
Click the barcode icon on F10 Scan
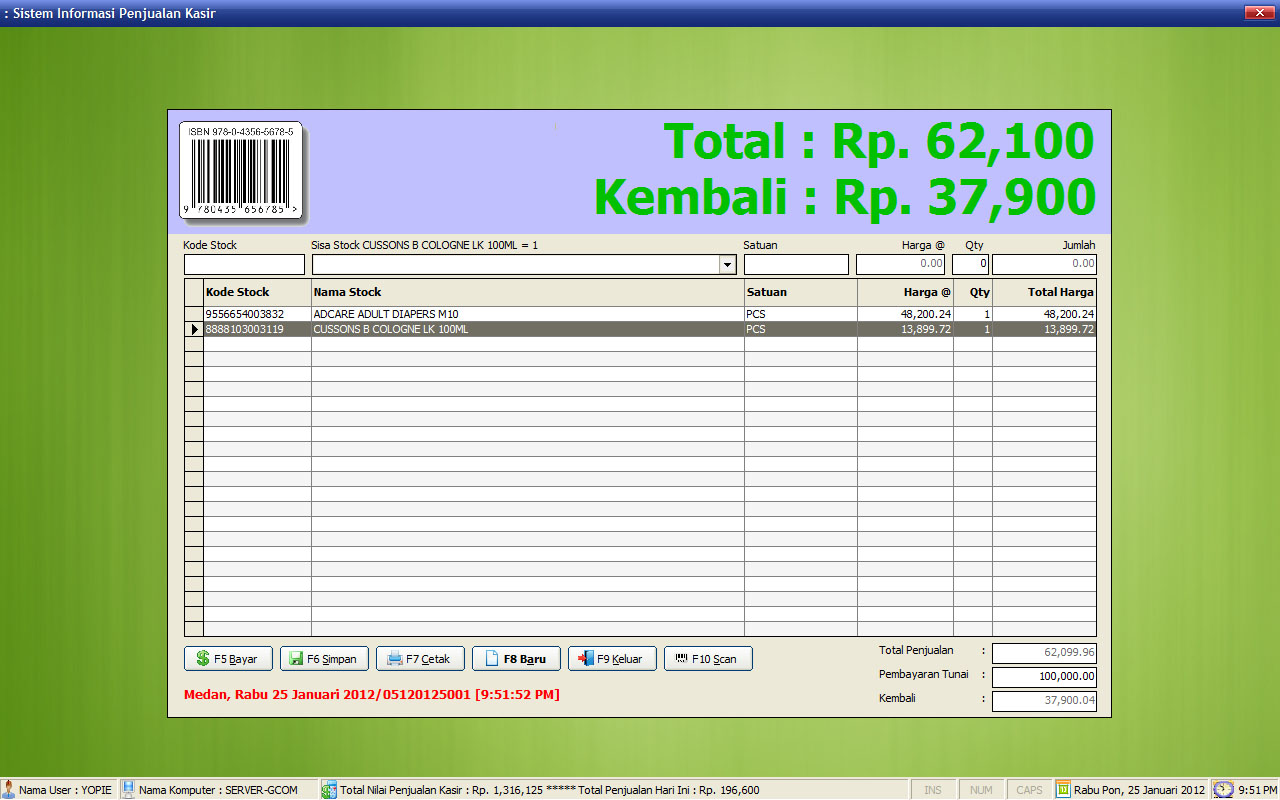(x=681, y=659)
